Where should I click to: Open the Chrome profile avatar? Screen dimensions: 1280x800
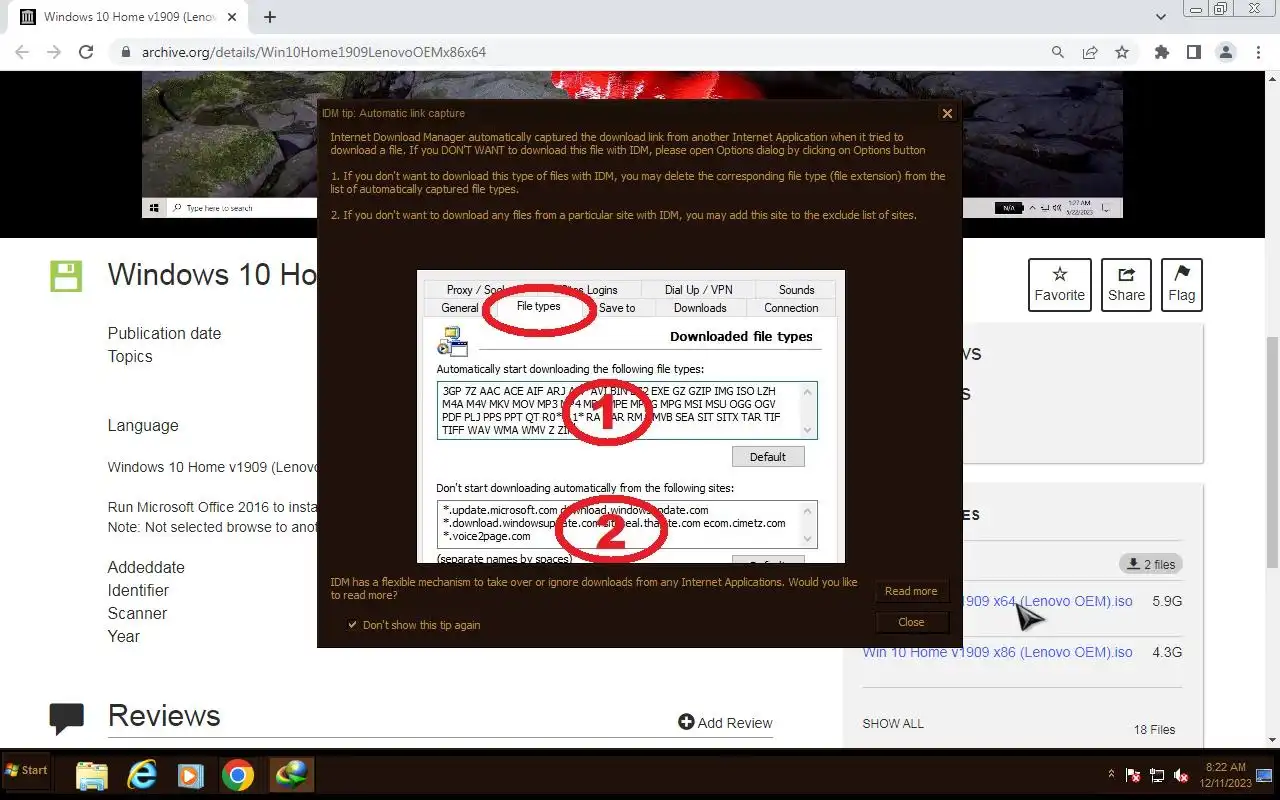click(1226, 52)
